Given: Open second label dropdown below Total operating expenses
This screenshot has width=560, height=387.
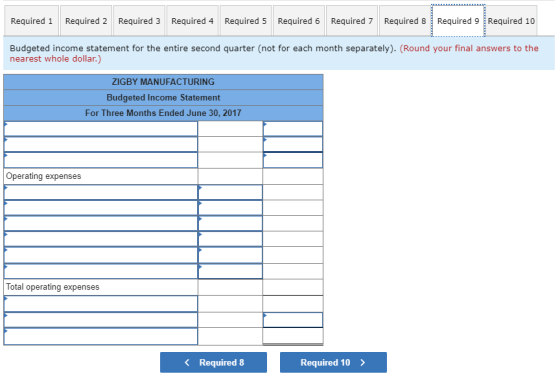Looking at the screenshot, I should 101,320.
